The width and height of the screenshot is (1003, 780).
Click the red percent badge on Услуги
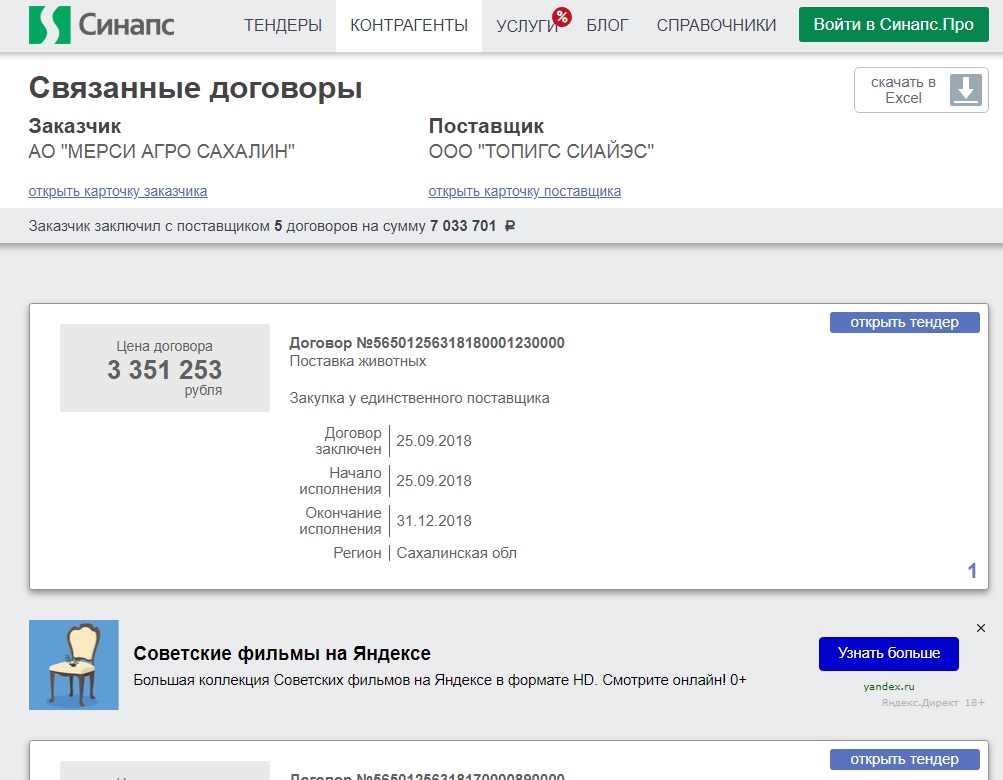561,16
